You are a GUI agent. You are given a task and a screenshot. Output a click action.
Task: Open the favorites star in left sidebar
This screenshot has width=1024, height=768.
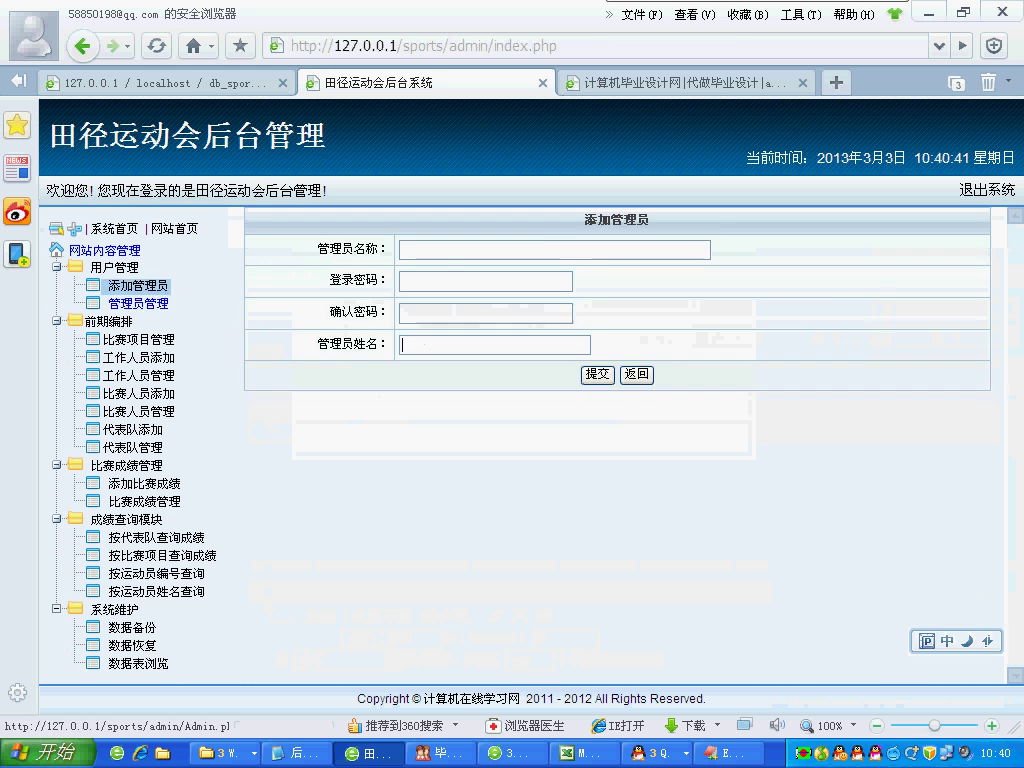[18, 125]
